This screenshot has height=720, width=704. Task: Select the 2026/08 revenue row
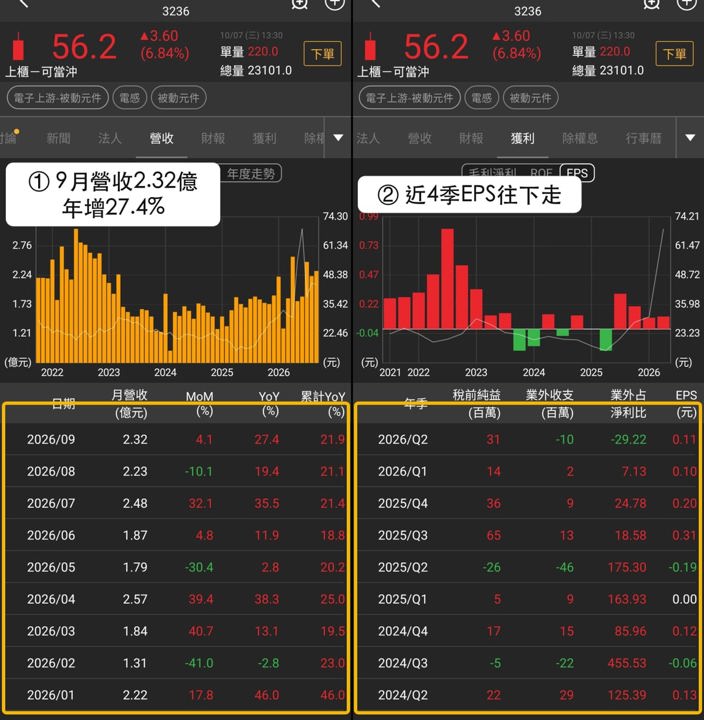[176, 471]
